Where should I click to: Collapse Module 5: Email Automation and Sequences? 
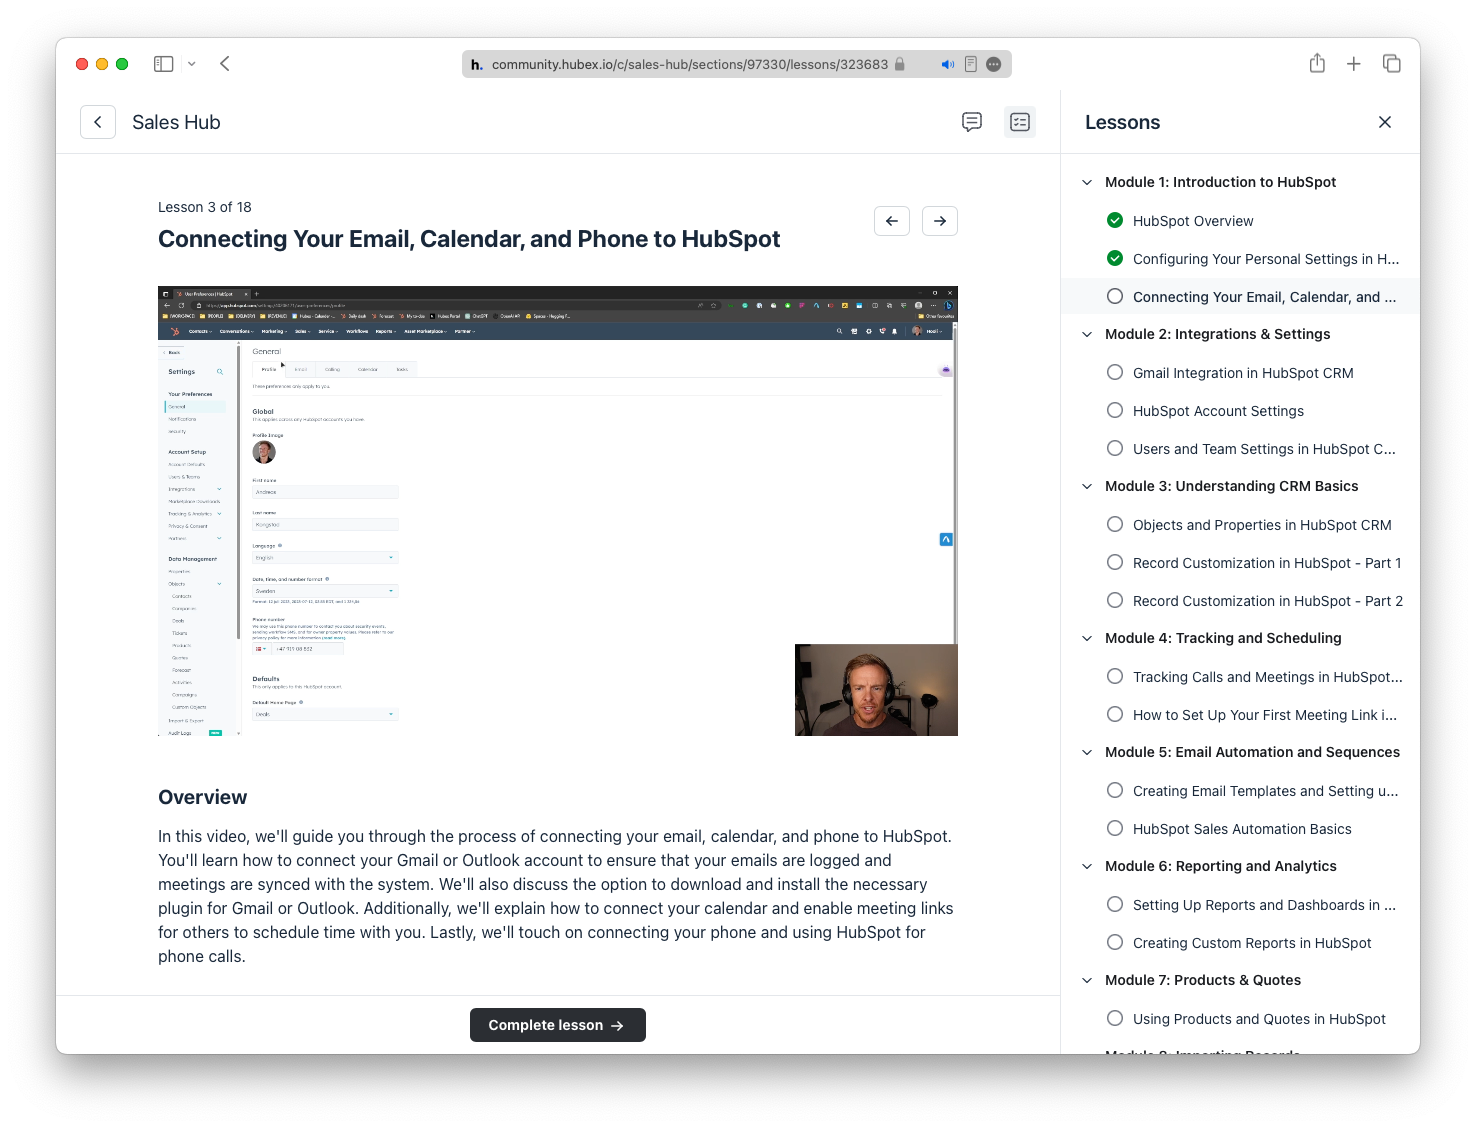click(1087, 752)
